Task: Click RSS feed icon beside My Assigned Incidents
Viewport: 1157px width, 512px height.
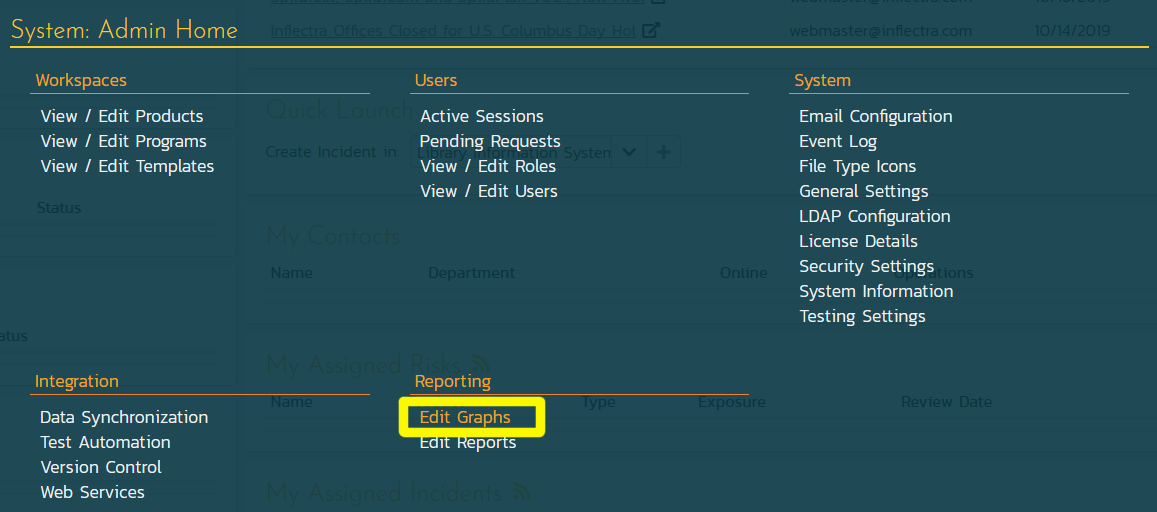Action: tap(521, 492)
